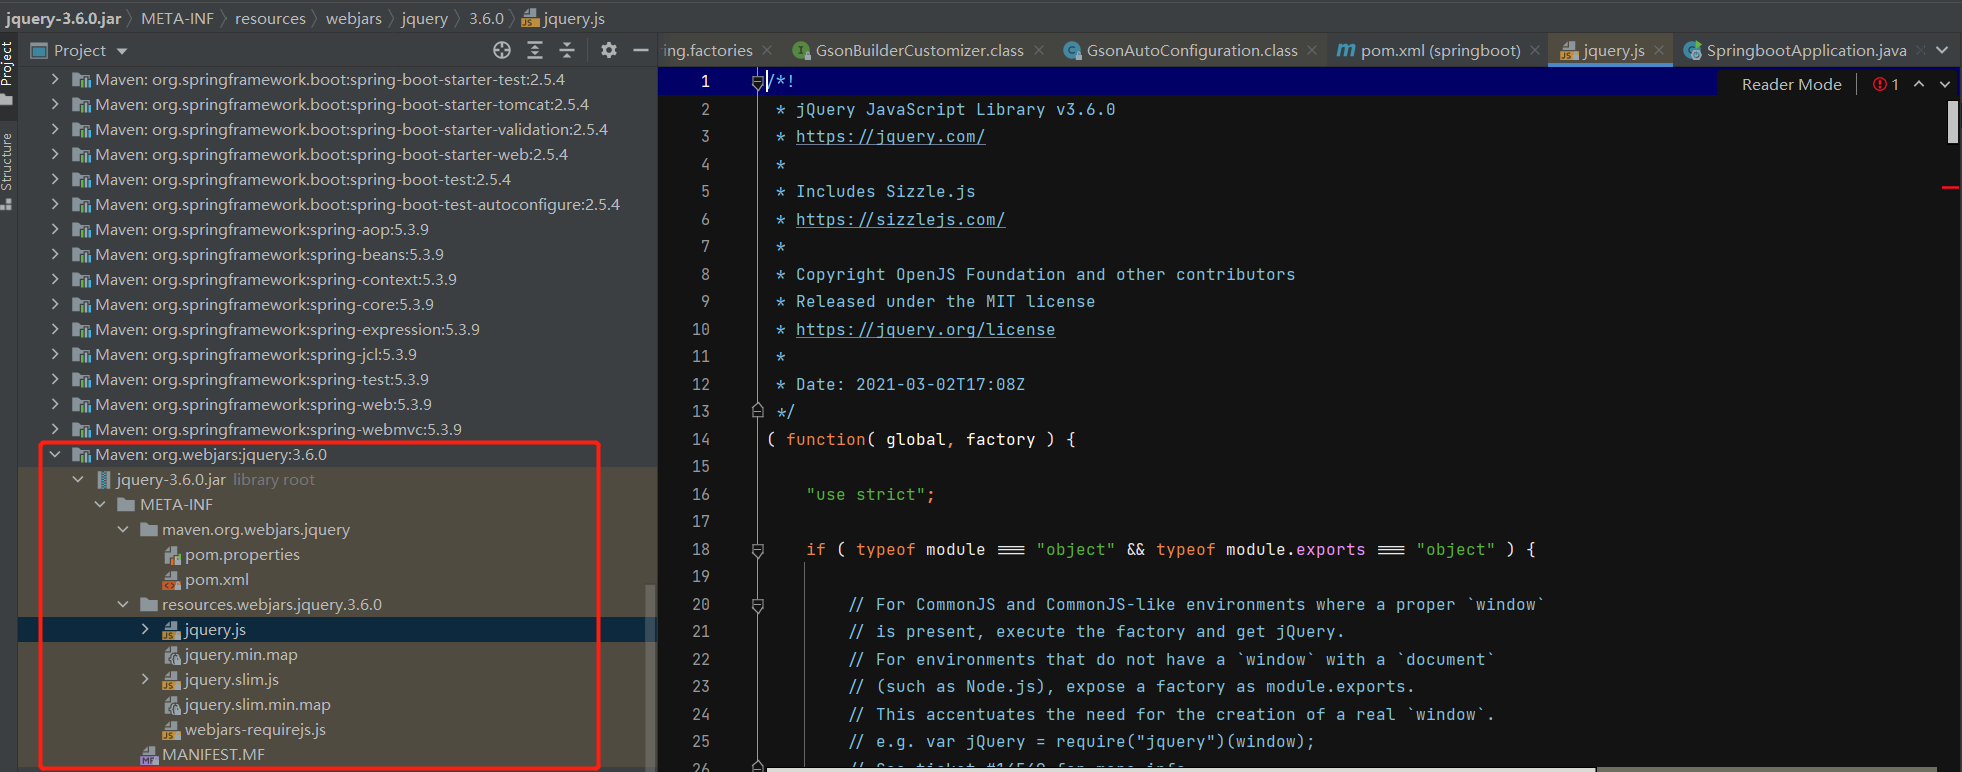Hide the Project panel with minus icon
The image size is (1962, 772).
point(641,50)
